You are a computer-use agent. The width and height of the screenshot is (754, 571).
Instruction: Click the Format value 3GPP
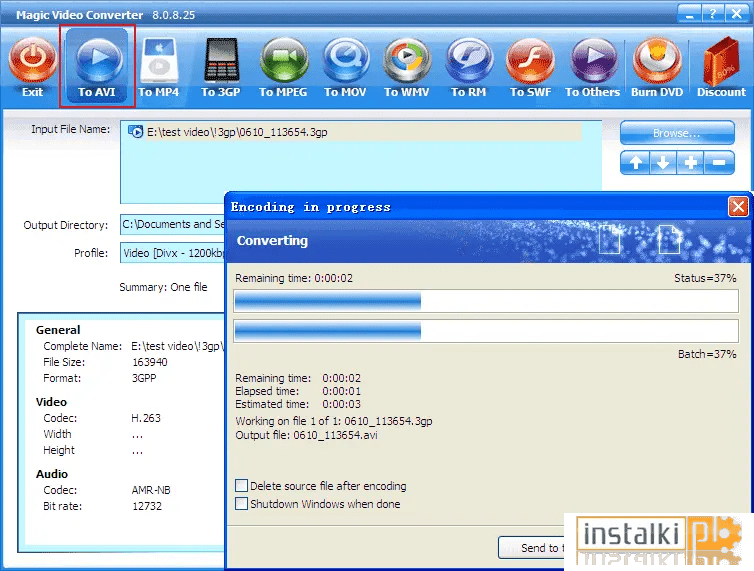point(144,378)
